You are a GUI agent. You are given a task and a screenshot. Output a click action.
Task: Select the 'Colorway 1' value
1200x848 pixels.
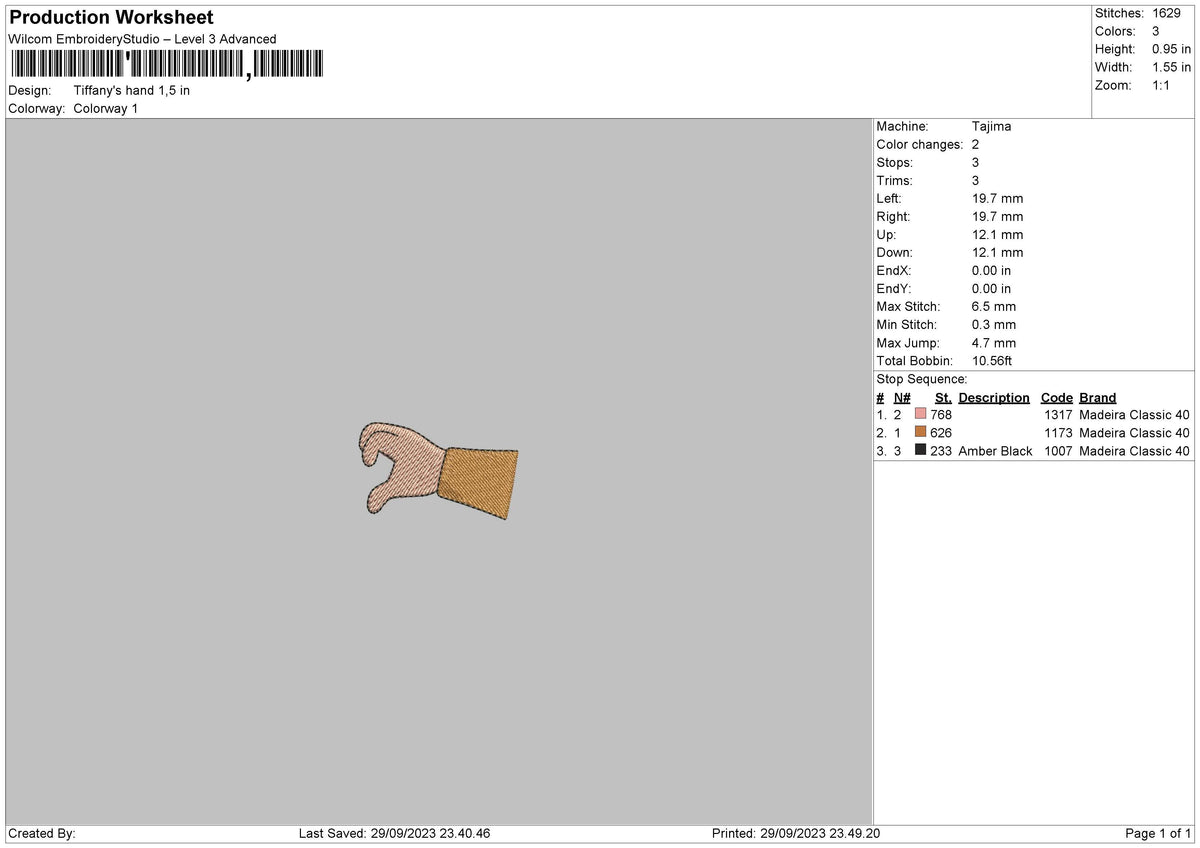[x=105, y=108]
